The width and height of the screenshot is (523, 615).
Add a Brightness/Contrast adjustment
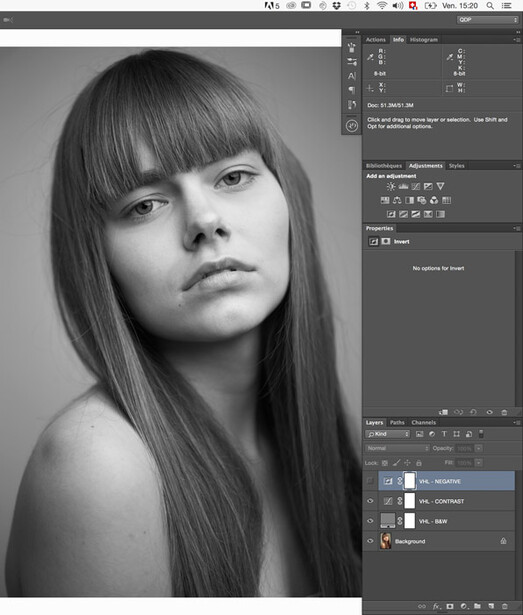coord(391,186)
